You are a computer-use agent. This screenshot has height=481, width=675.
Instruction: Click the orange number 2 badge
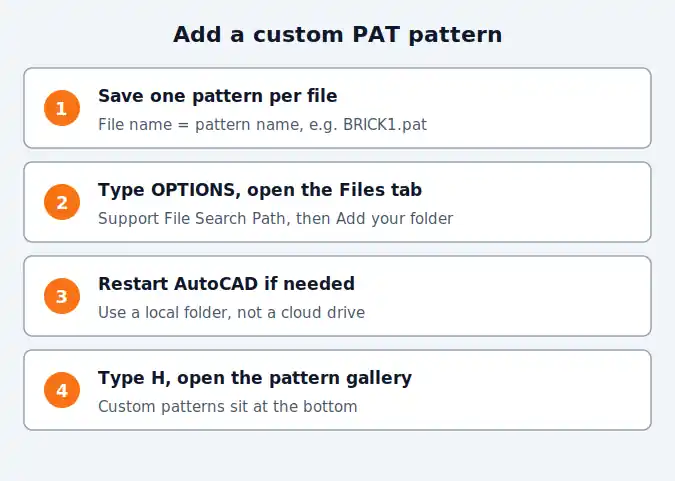[62, 202]
